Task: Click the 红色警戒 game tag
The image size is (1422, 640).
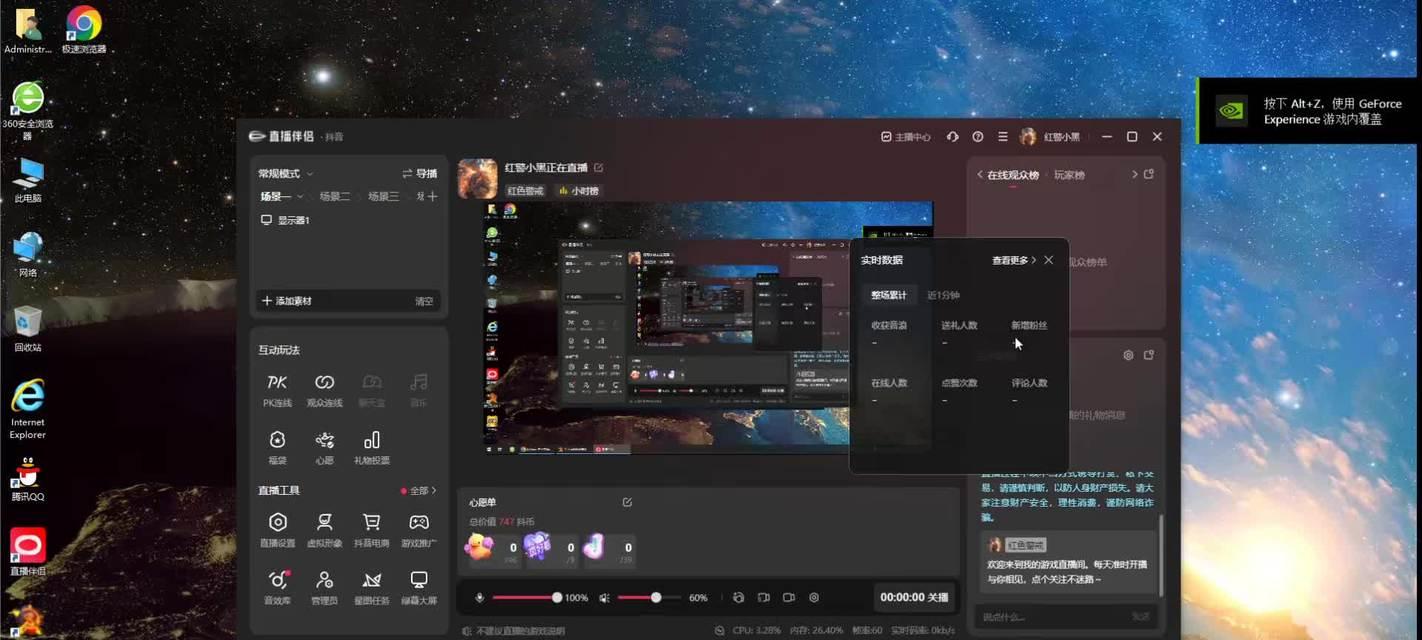Action: pyautogui.click(x=525, y=190)
